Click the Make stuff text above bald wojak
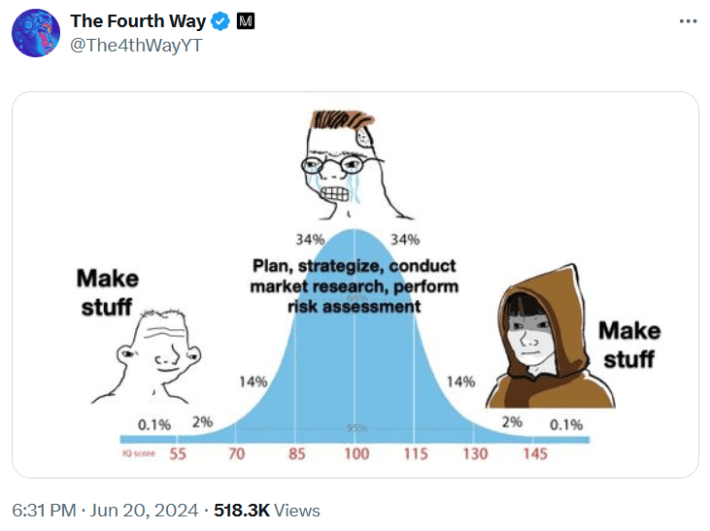 pos(108,292)
